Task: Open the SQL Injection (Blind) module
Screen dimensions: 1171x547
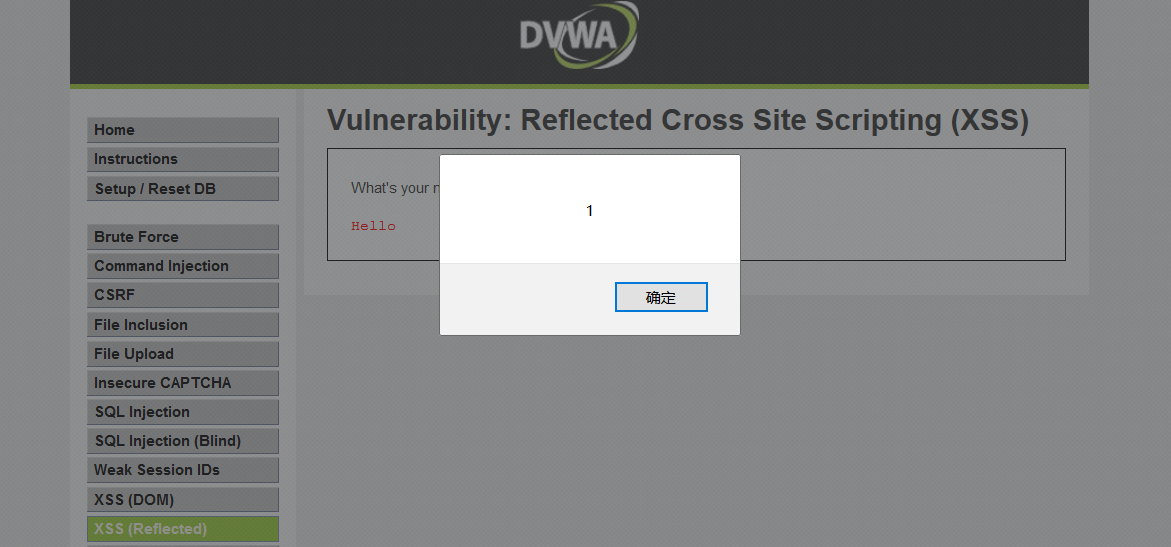Action: pyautogui.click(x=183, y=441)
